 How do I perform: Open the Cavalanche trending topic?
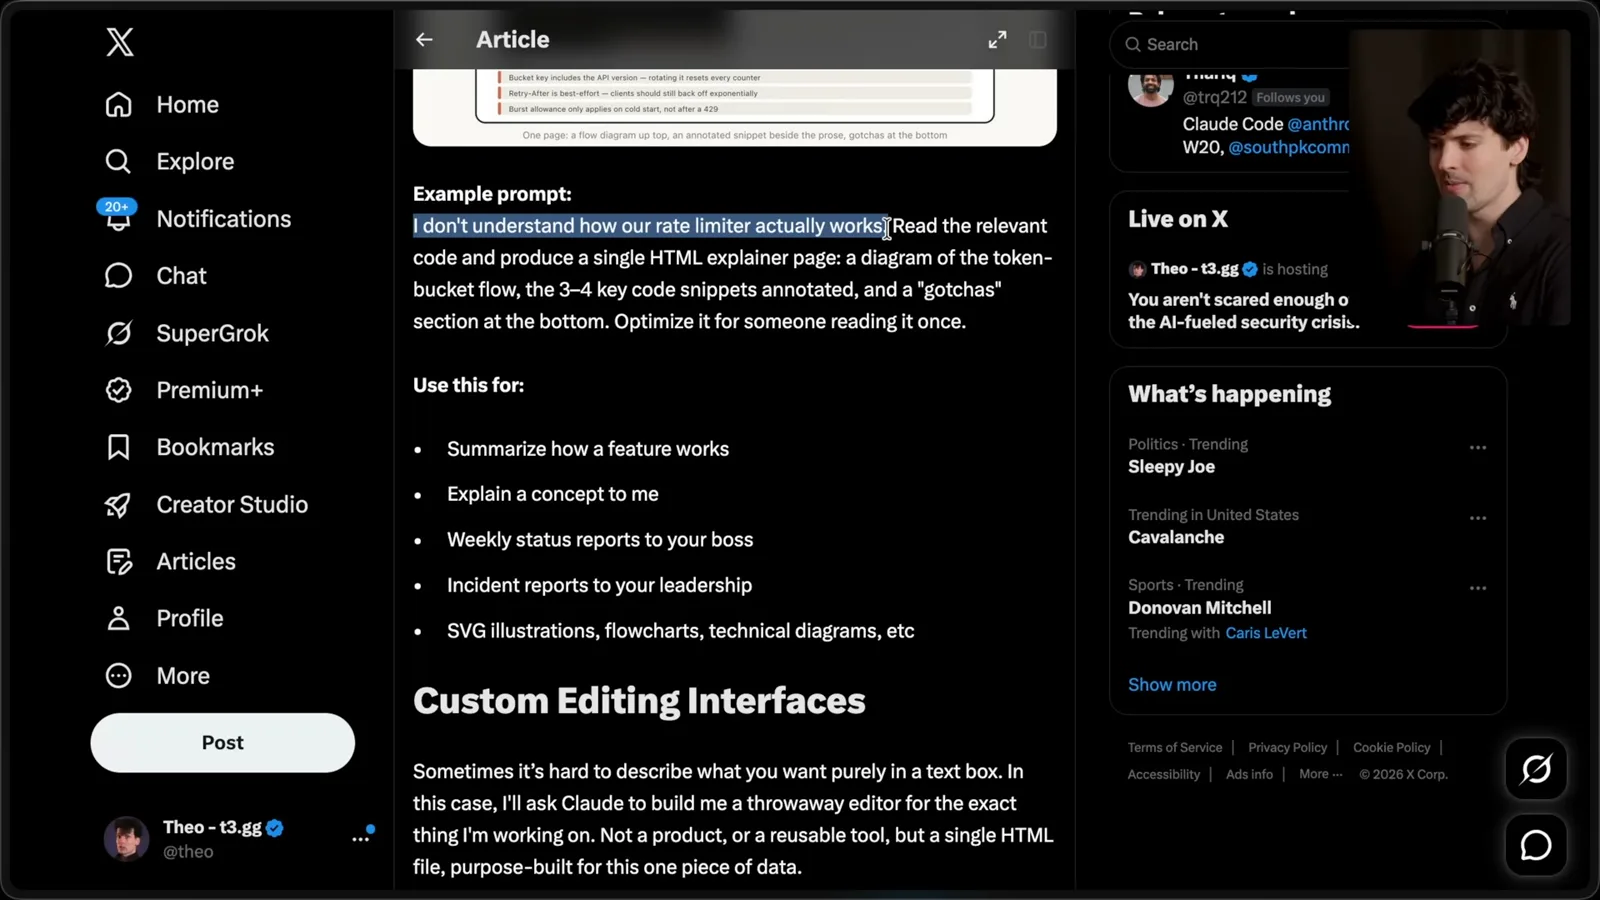coord(1176,537)
